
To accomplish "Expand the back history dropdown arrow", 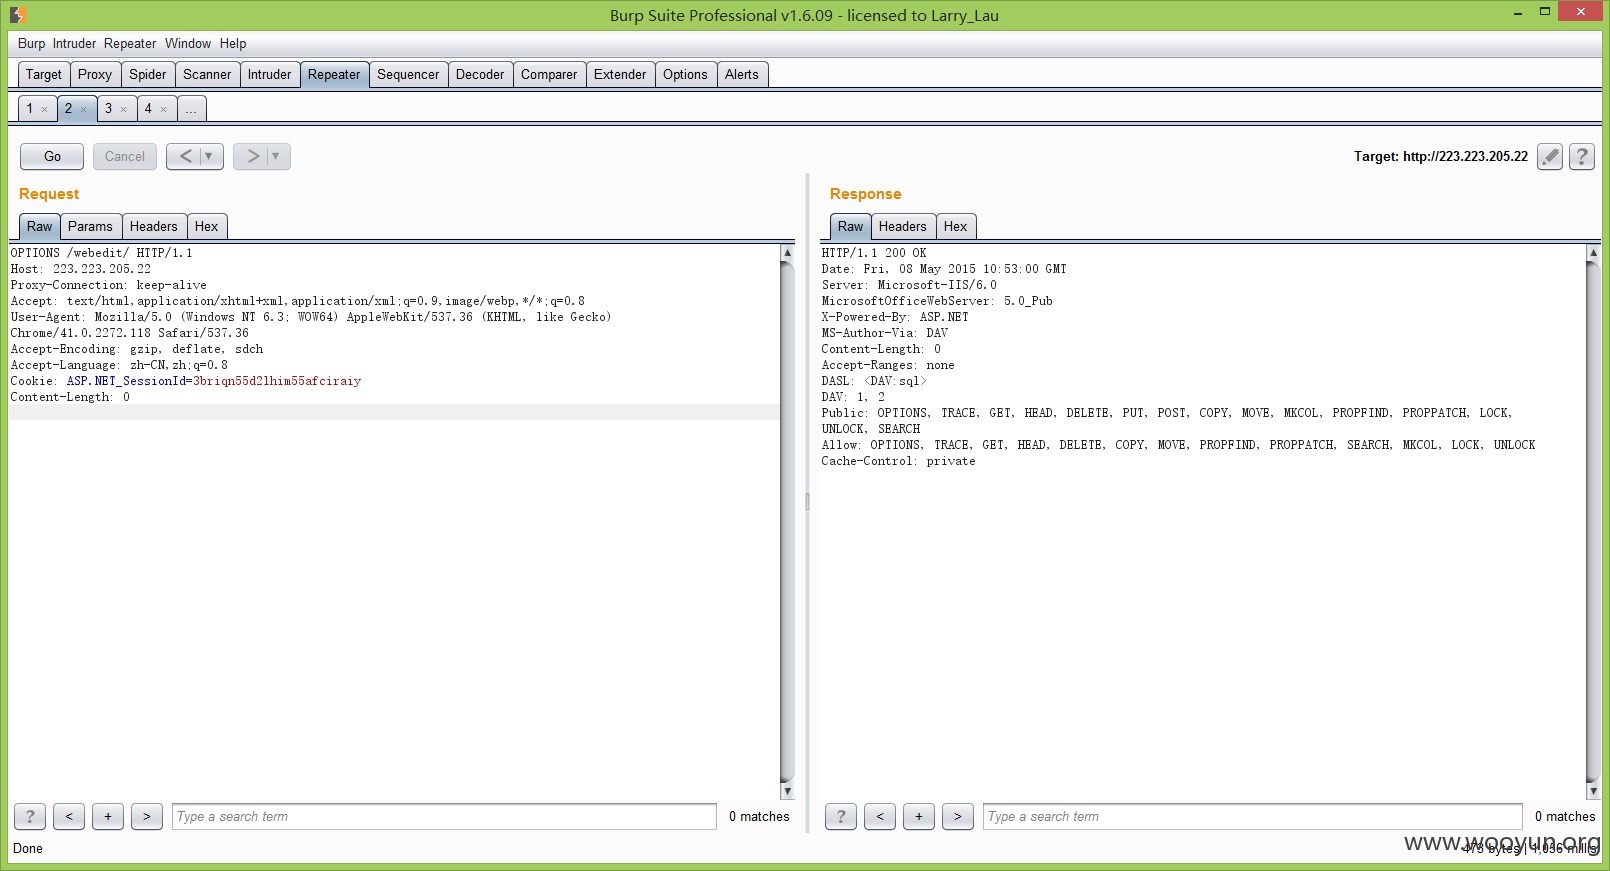I will tap(209, 156).
